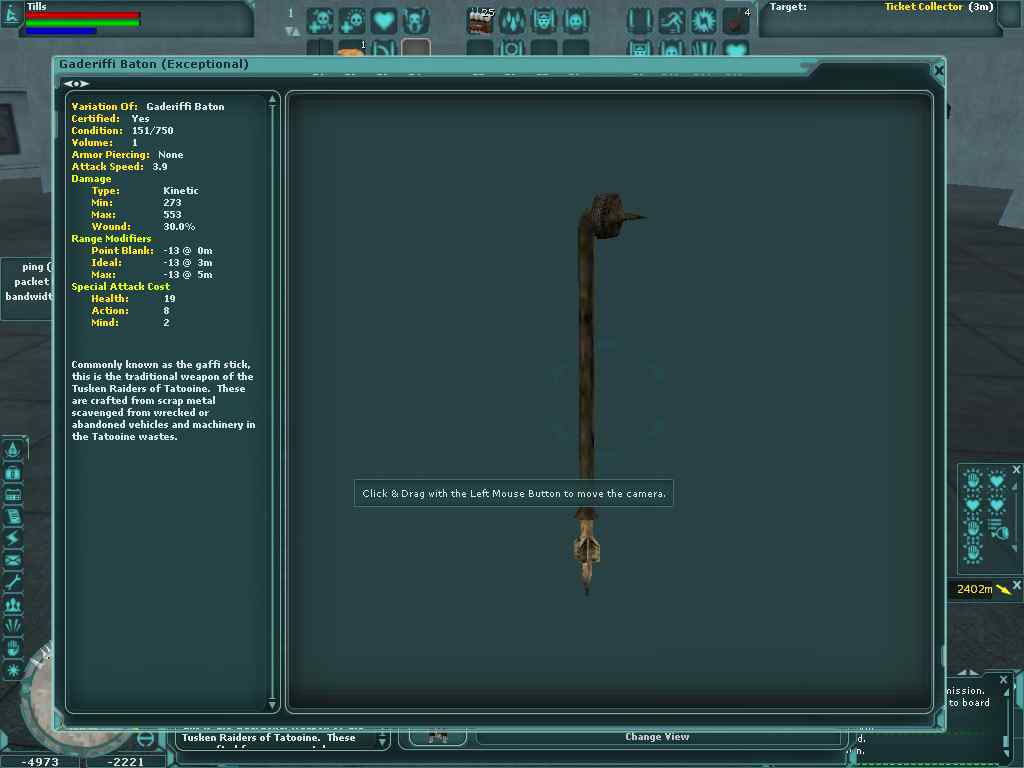1024x768 pixels.
Task: Click the red health bar of Tills
Action: (82, 15)
